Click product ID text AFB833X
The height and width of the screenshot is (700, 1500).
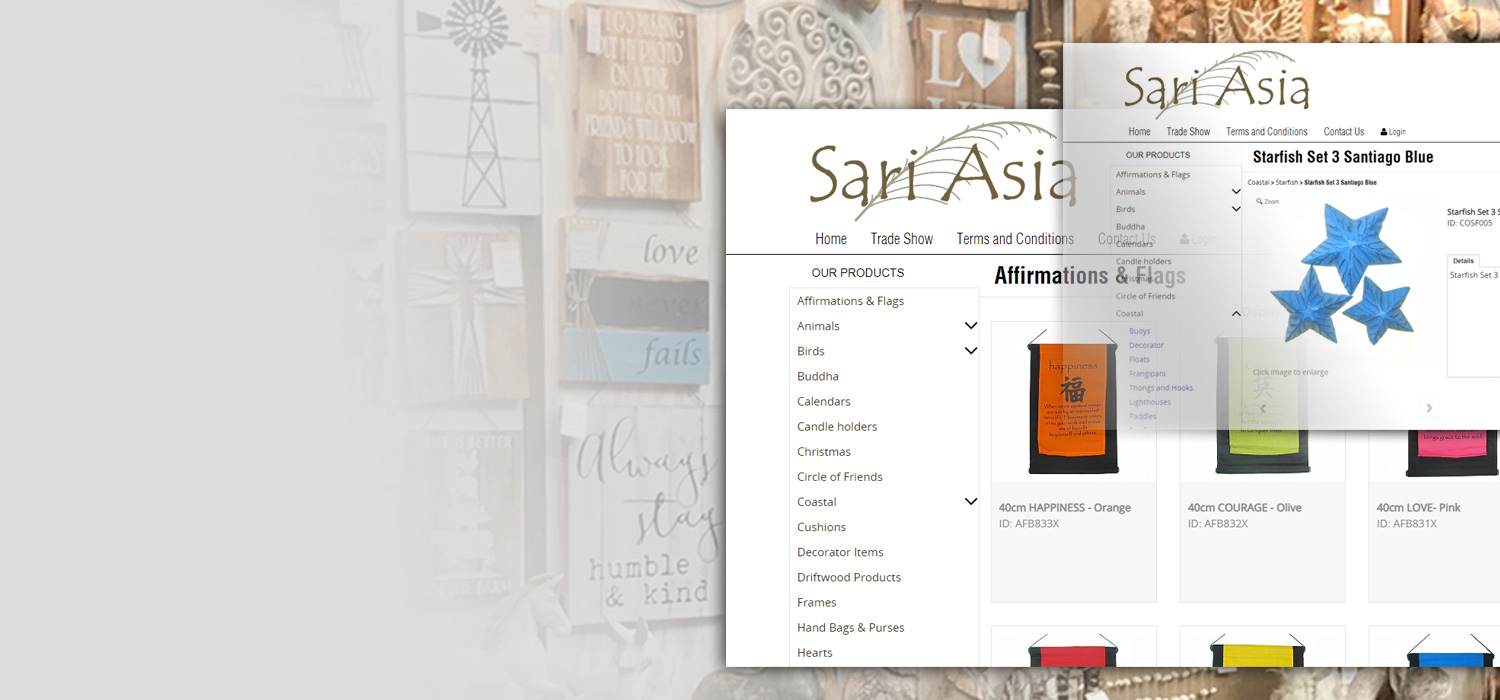click(x=1029, y=524)
